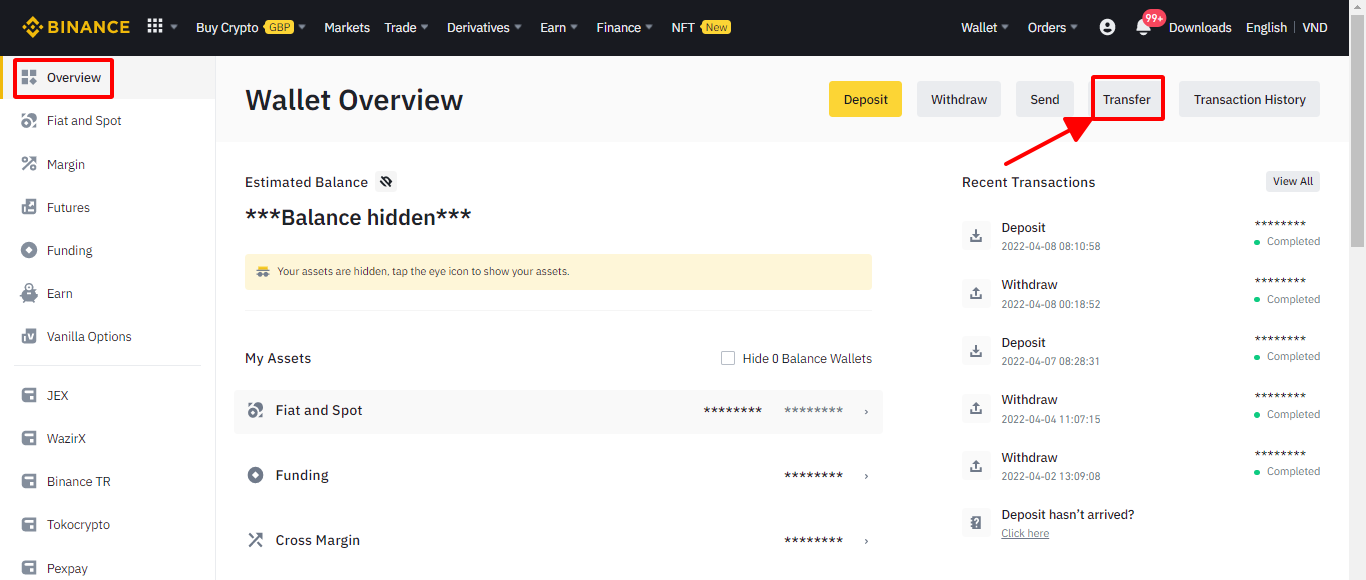Click the Withdraw button
The height and width of the screenshot is (580, 1366).
(x=959, y=99)
